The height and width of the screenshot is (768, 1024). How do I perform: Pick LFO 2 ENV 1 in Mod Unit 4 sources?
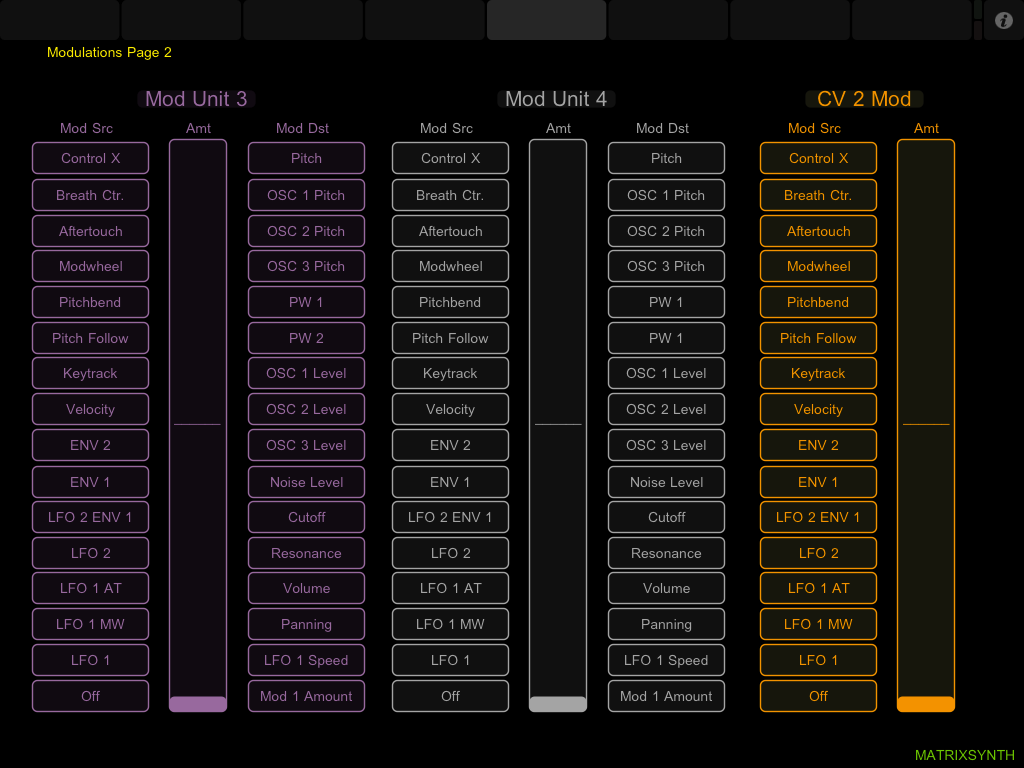point(450,517)
